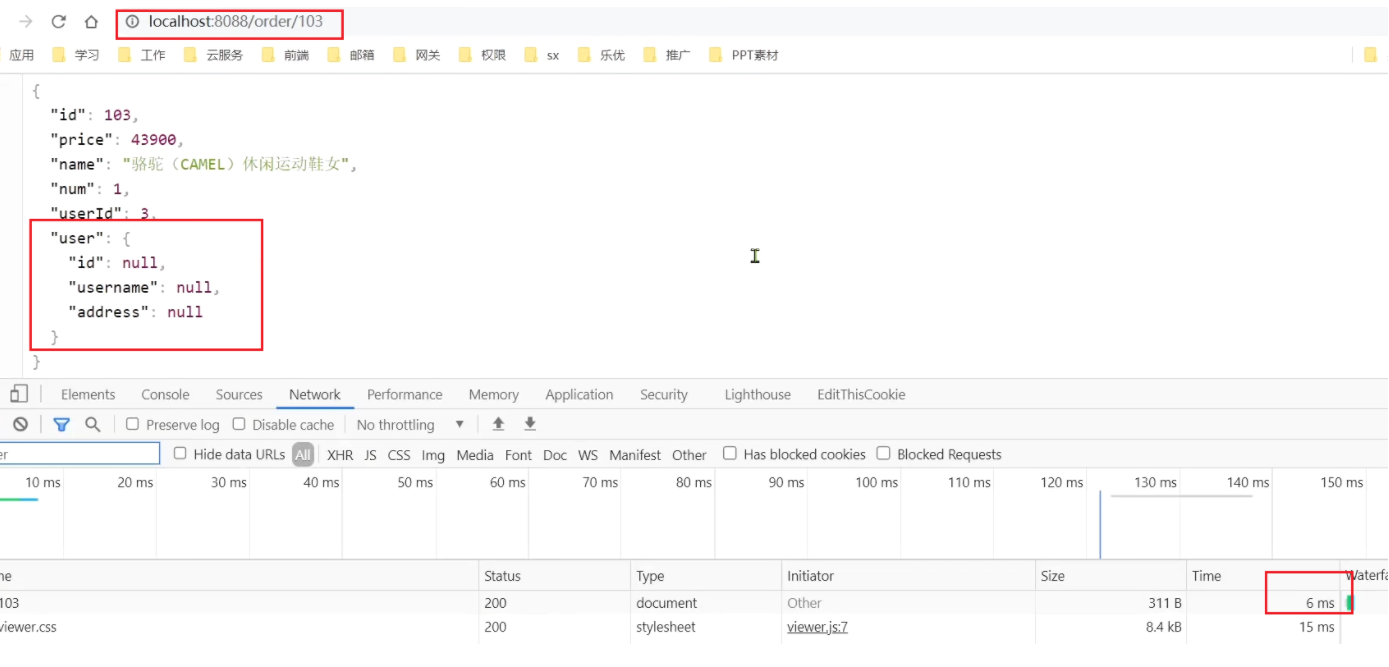
Task: Click the import HAR upload arrow
Action: pyautogui.click(x=498, y=424)
